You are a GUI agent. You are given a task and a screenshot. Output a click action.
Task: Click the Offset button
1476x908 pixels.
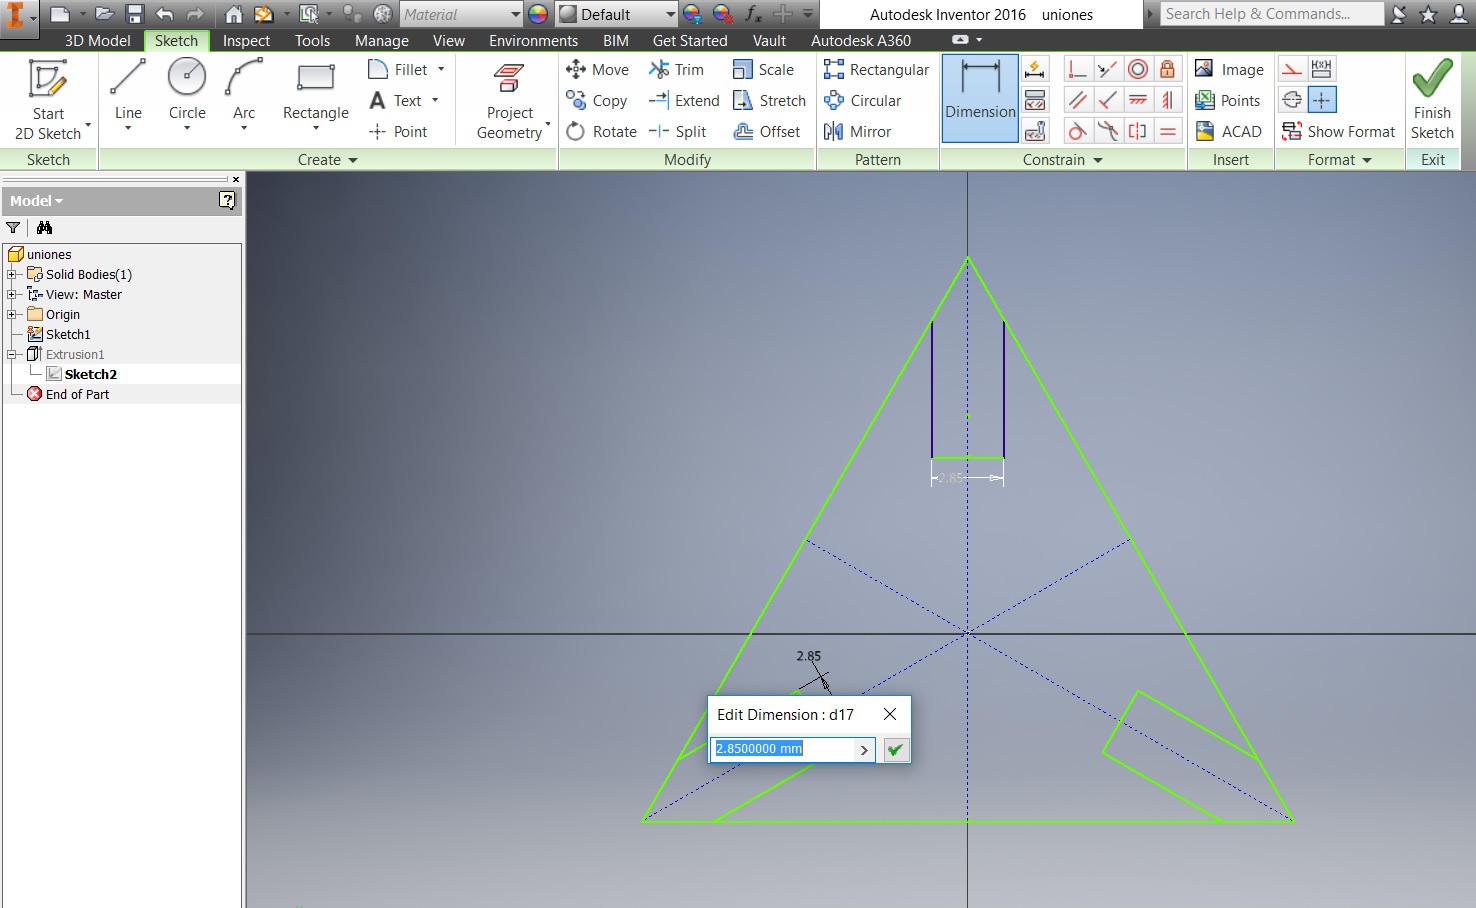[x=767, y=131]
